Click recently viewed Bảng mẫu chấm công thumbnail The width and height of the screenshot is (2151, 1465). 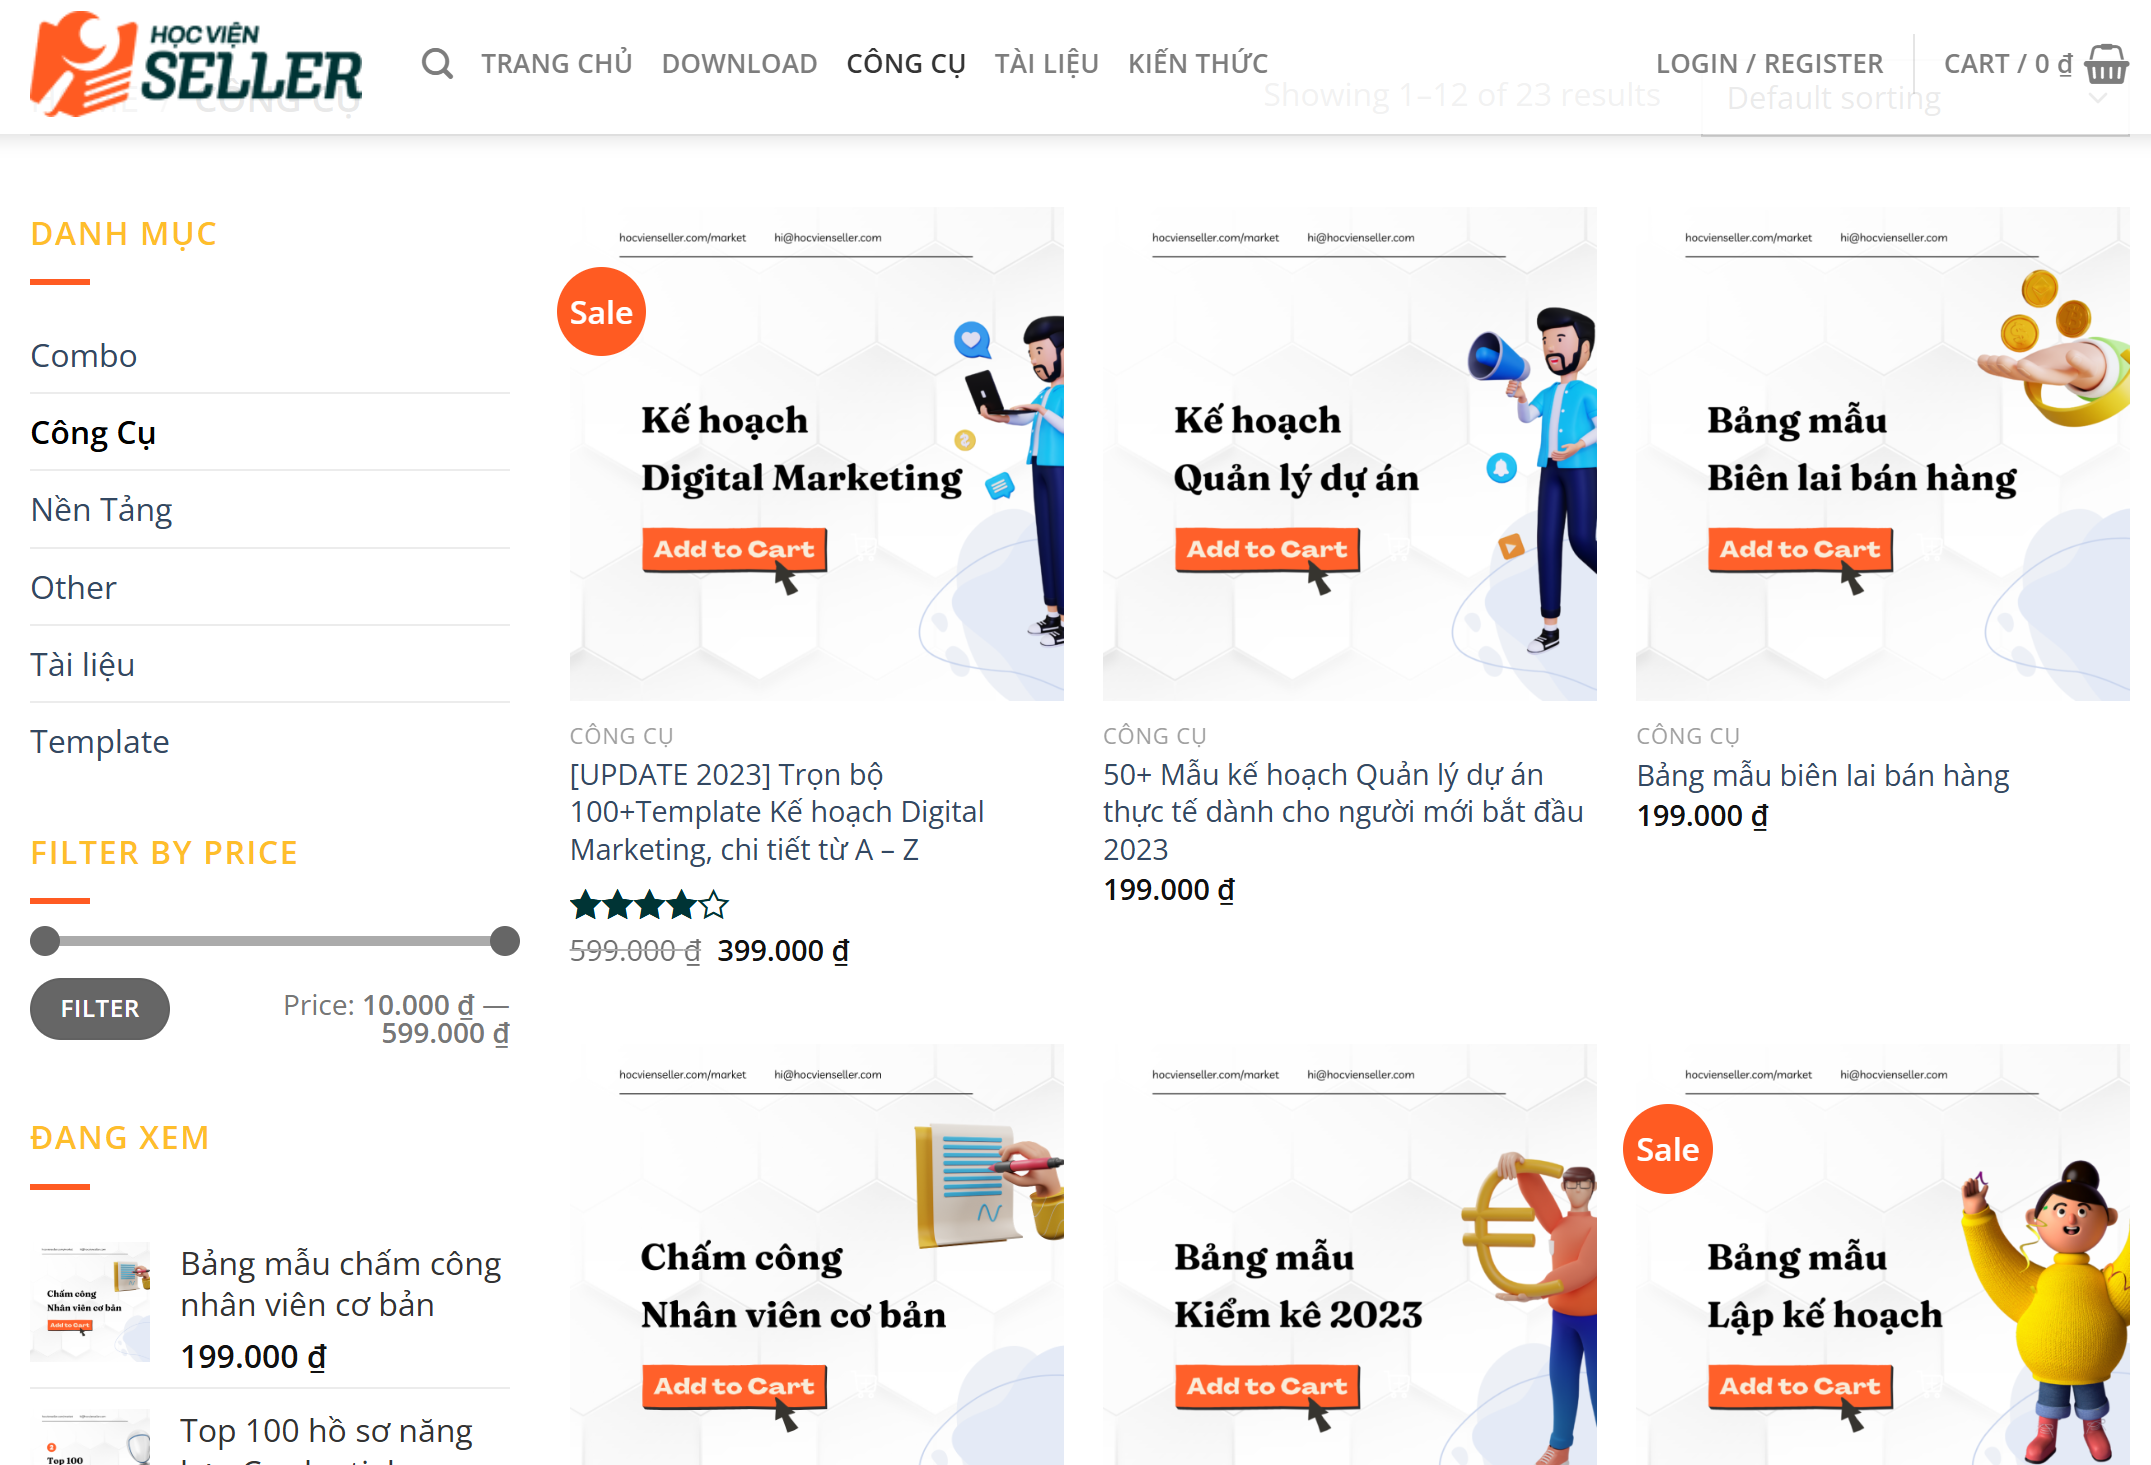[x=90, y=1302]
